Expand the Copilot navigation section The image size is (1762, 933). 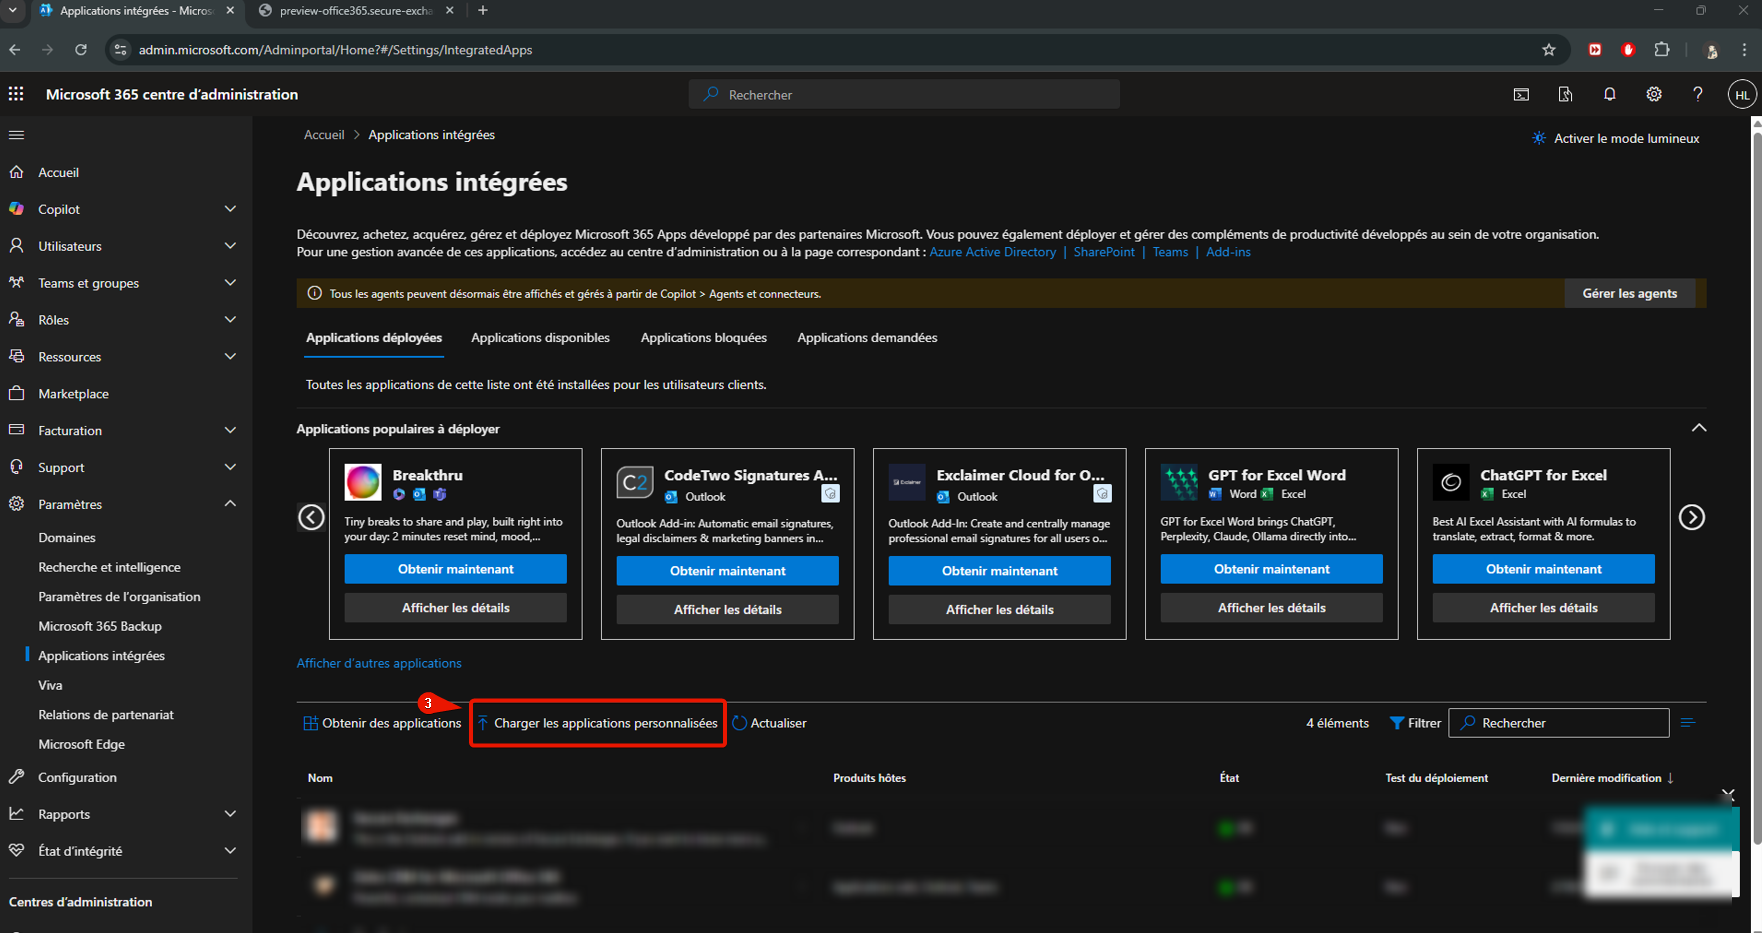point(230,209)
